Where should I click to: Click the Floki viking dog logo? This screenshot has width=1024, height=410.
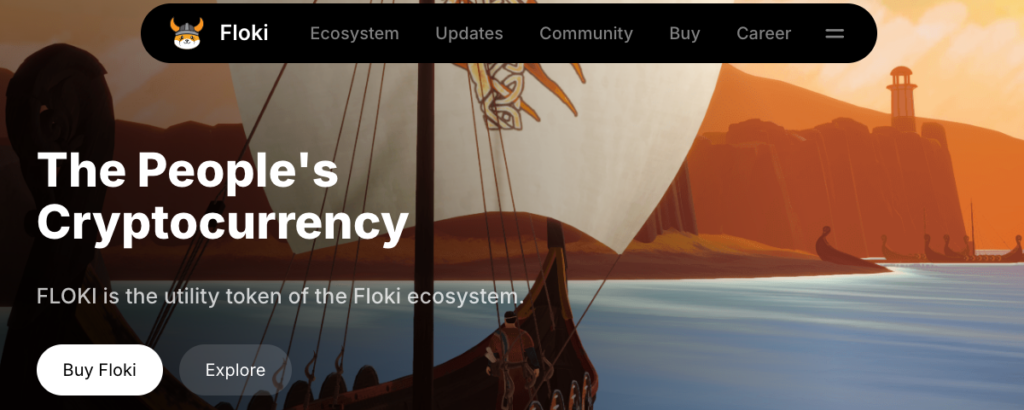(187, 33)
